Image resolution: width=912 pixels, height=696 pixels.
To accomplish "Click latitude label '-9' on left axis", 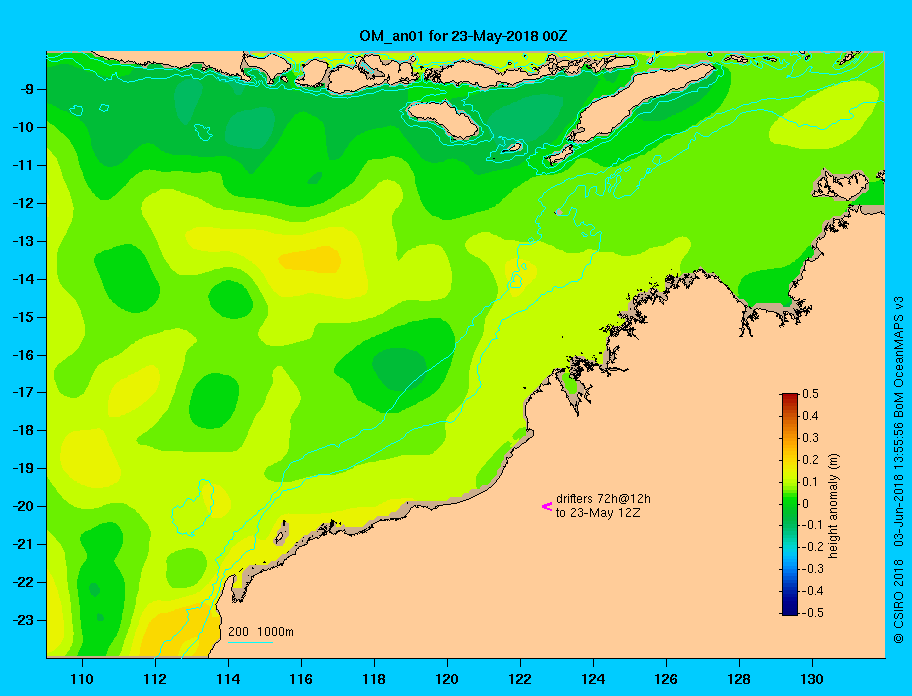I will pos(25,90).
